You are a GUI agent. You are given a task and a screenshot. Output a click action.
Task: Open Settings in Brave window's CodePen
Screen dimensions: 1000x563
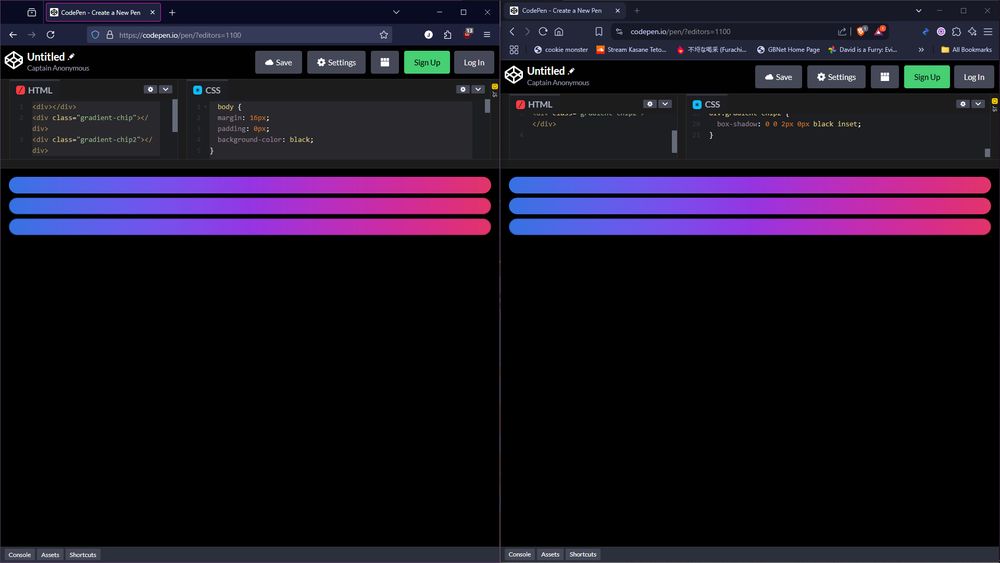(x=836, y=77)
